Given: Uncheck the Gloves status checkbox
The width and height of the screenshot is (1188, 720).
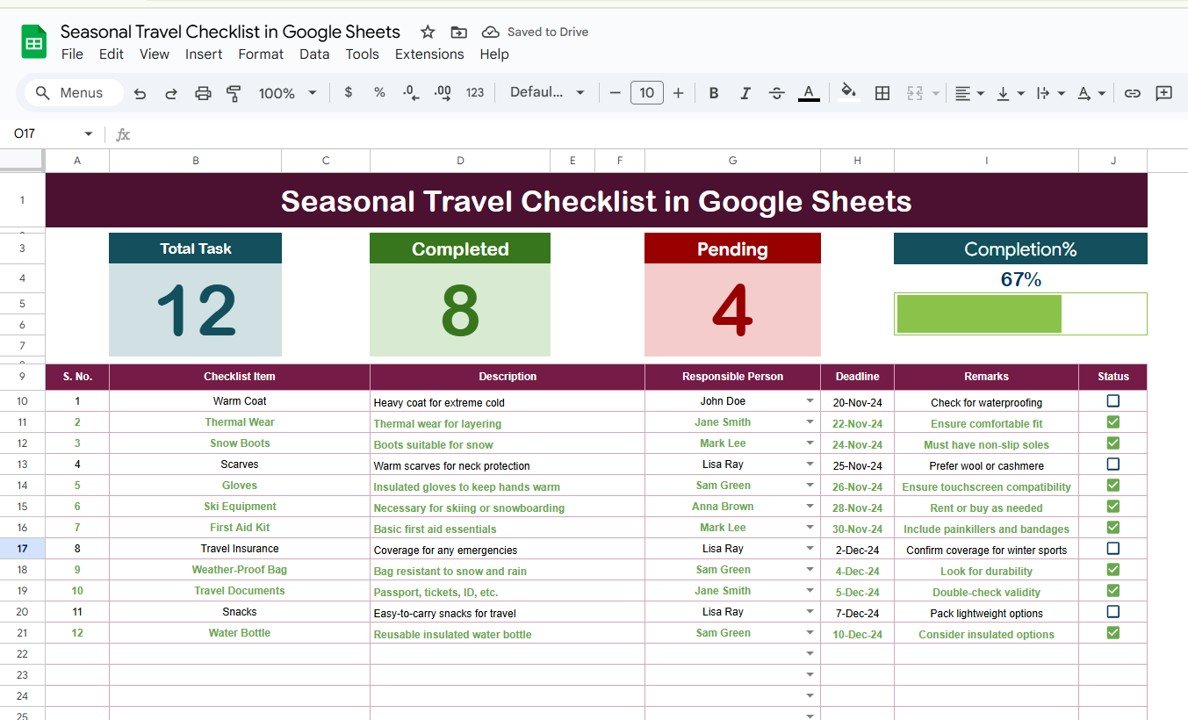Looking at the screenshot, I should pos(1112,485).
